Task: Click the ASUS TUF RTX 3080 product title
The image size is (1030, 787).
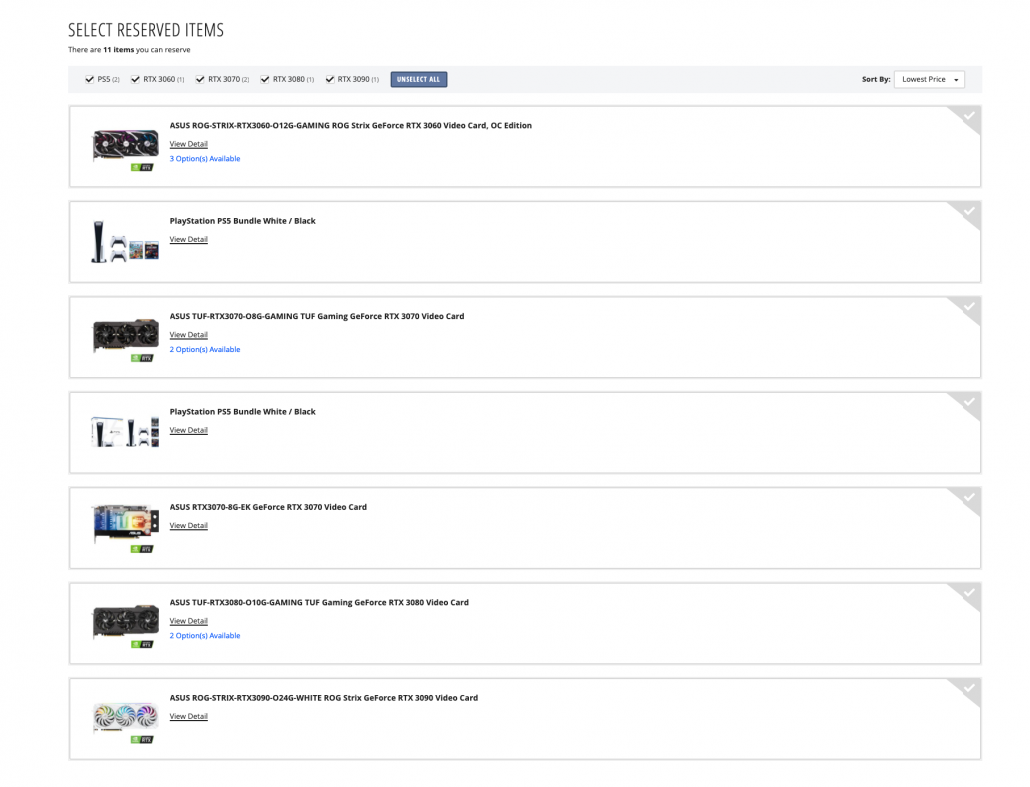Action: (x=319, y=603)
